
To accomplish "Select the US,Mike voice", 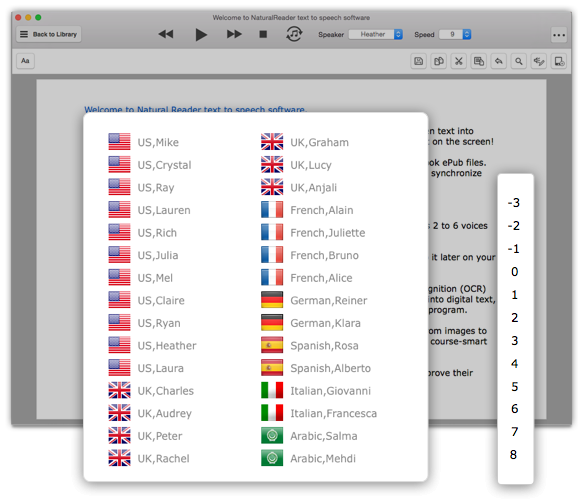I will tap(144, 142).
